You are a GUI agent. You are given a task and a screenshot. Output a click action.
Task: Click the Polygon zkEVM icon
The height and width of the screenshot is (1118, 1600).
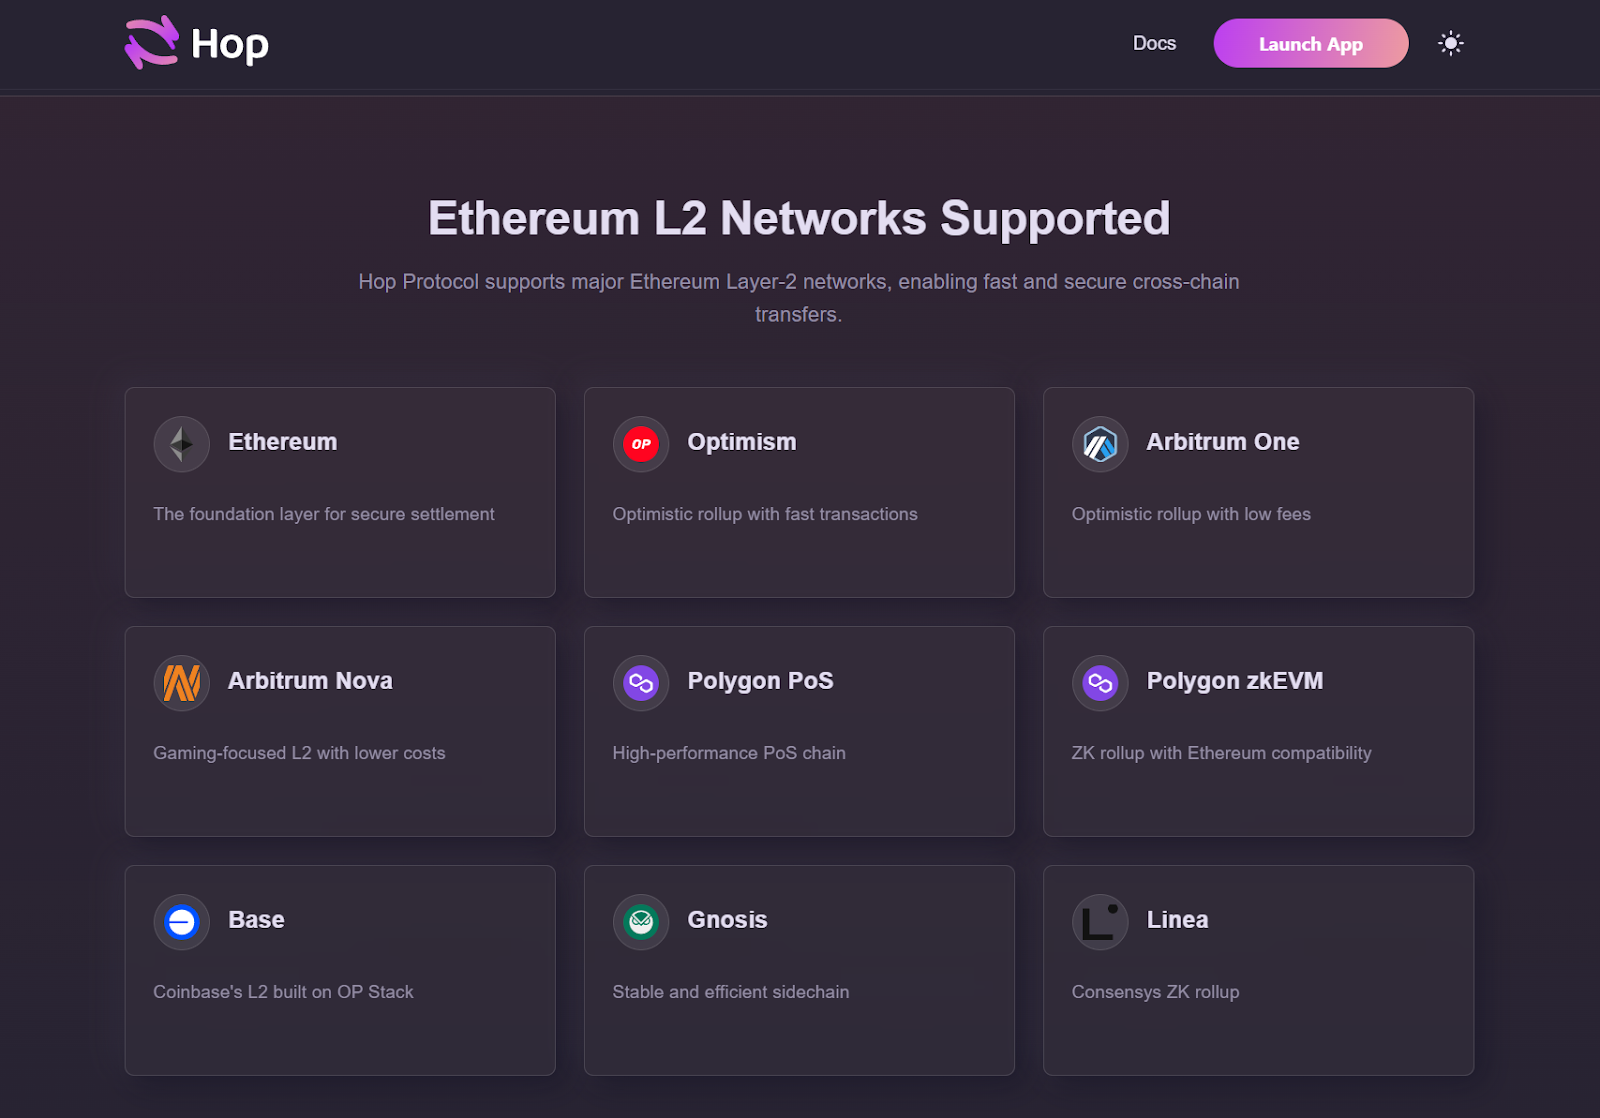point(1100,682)
